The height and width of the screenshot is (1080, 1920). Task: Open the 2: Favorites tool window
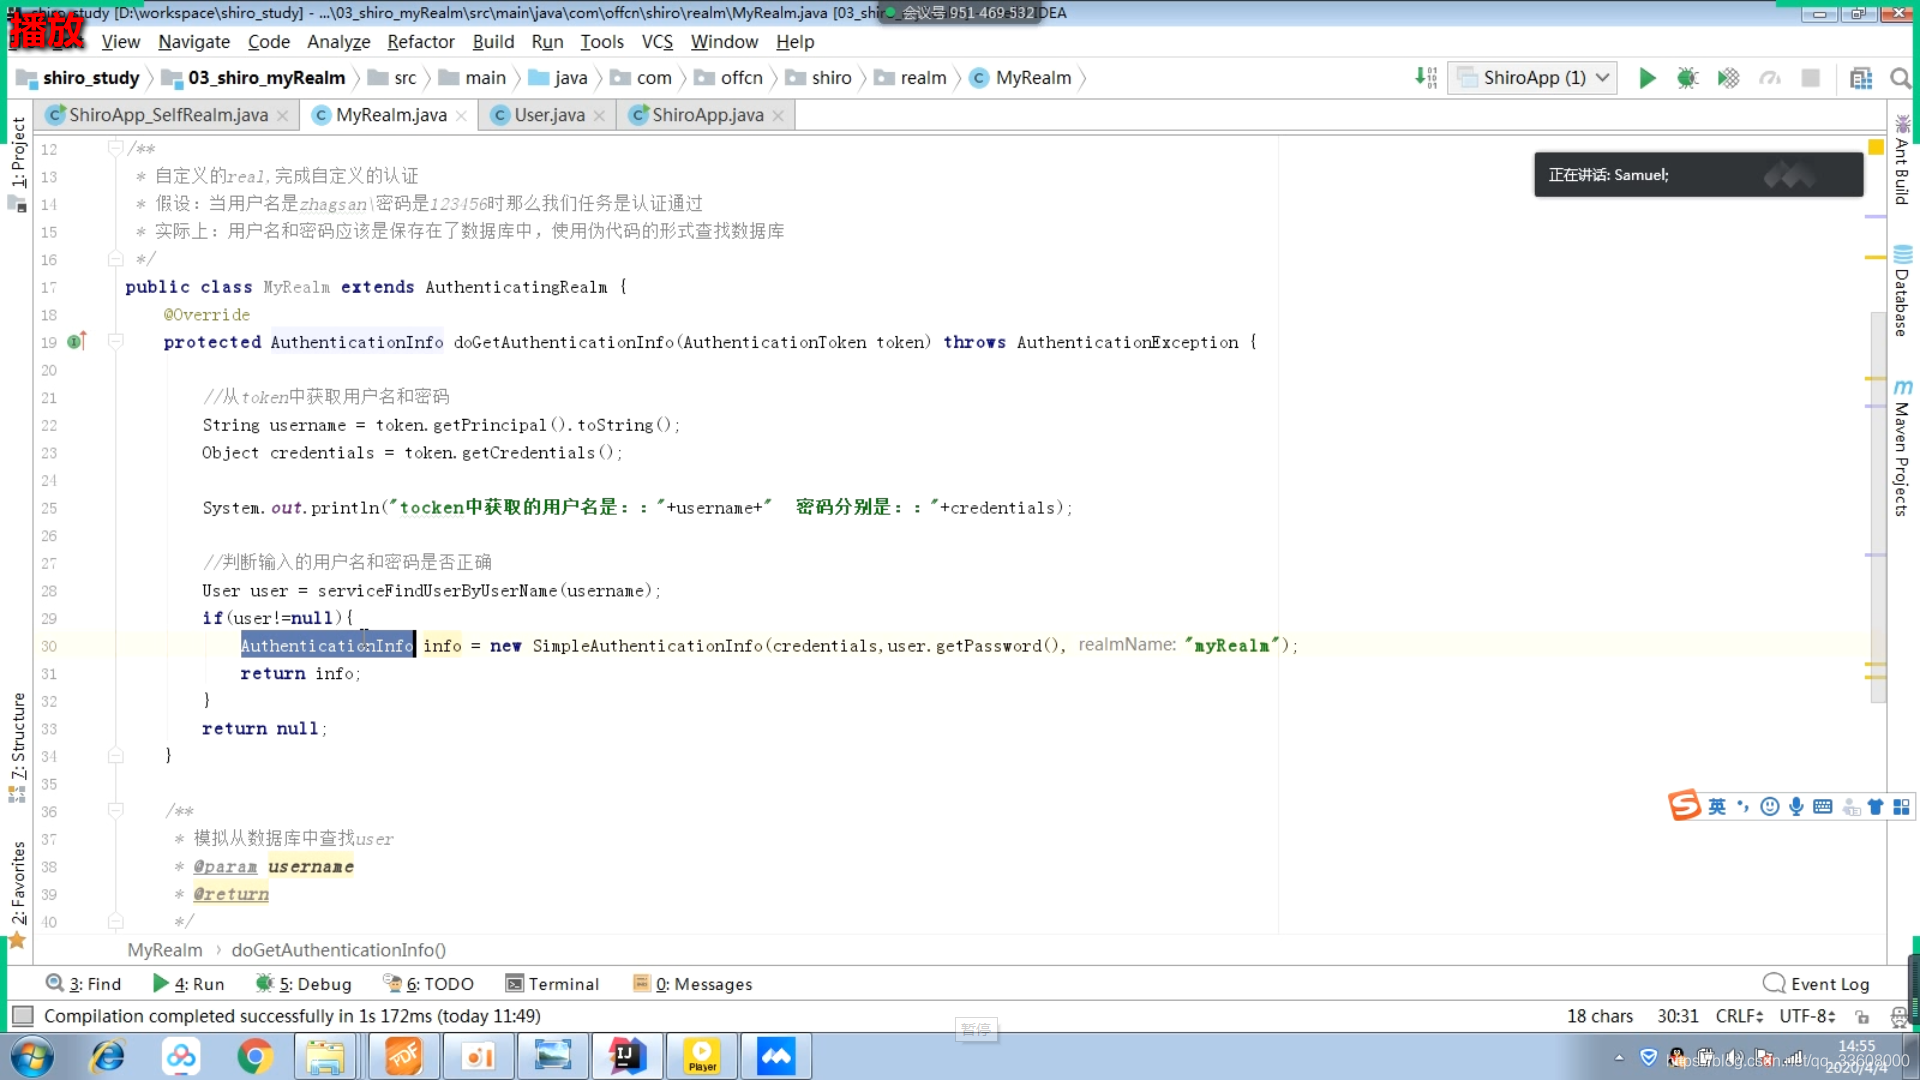[x=18, y=893]
